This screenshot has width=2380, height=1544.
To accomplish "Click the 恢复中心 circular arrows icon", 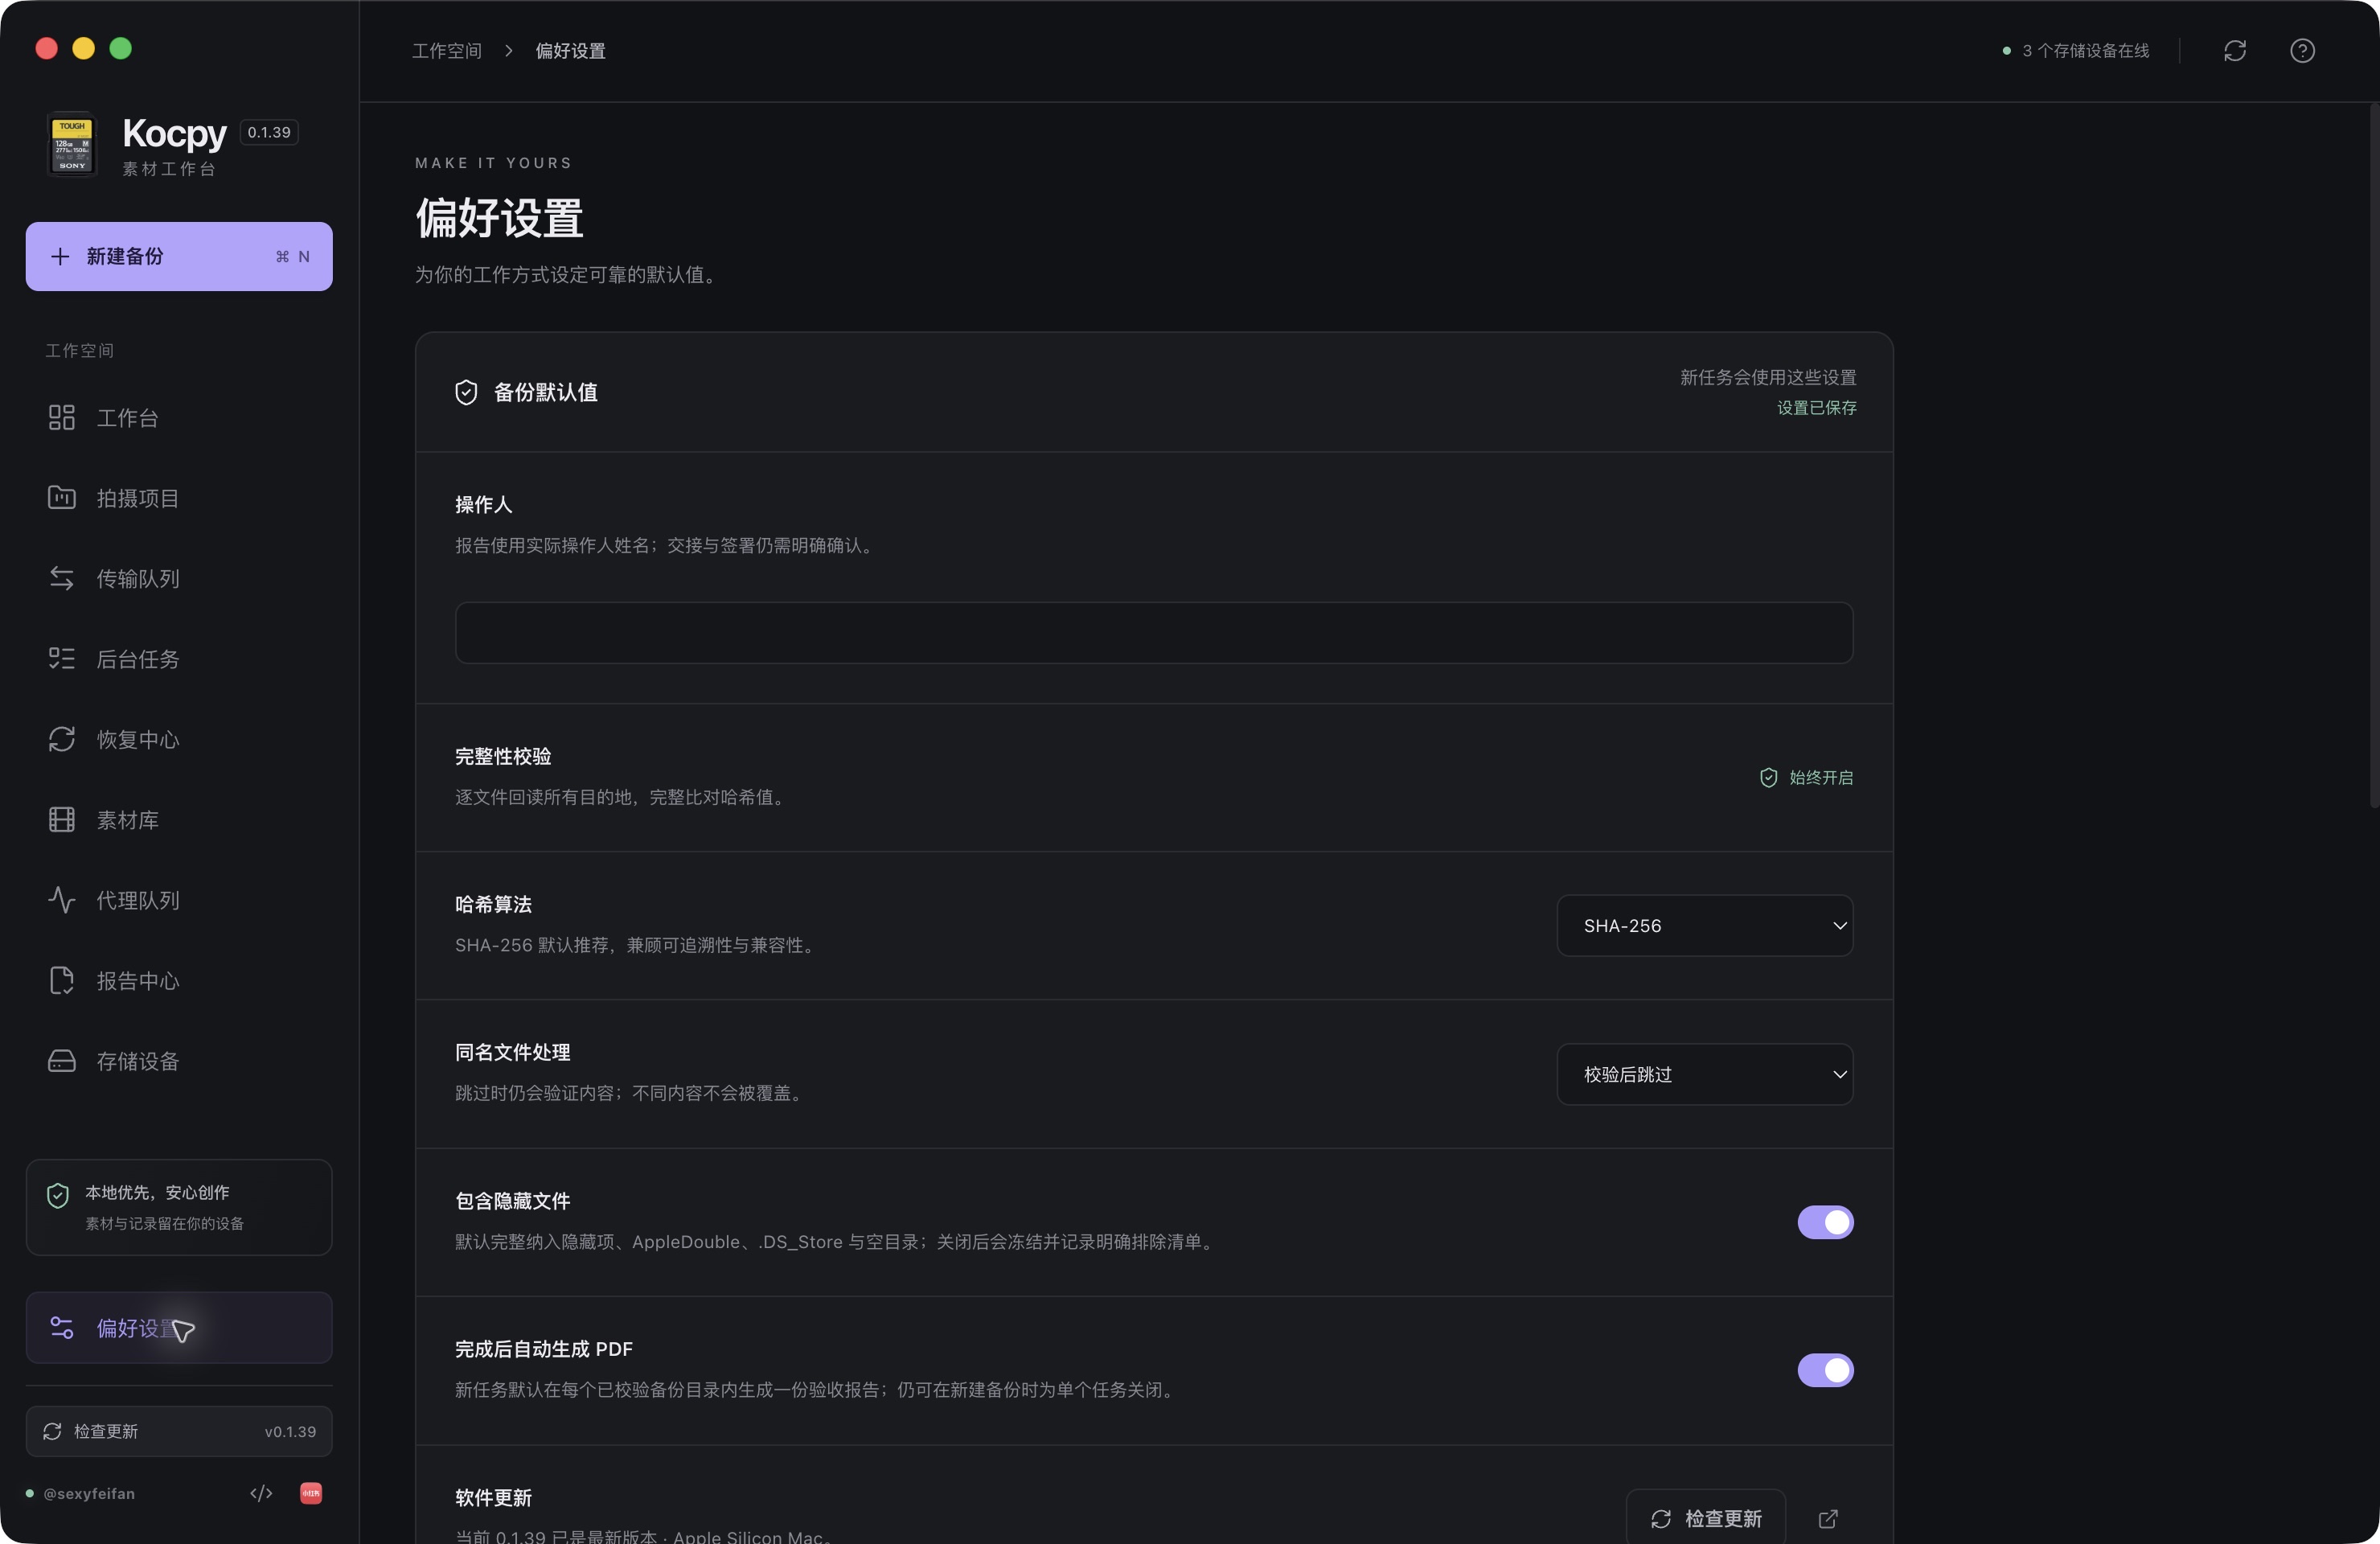I will click(62, 739).
